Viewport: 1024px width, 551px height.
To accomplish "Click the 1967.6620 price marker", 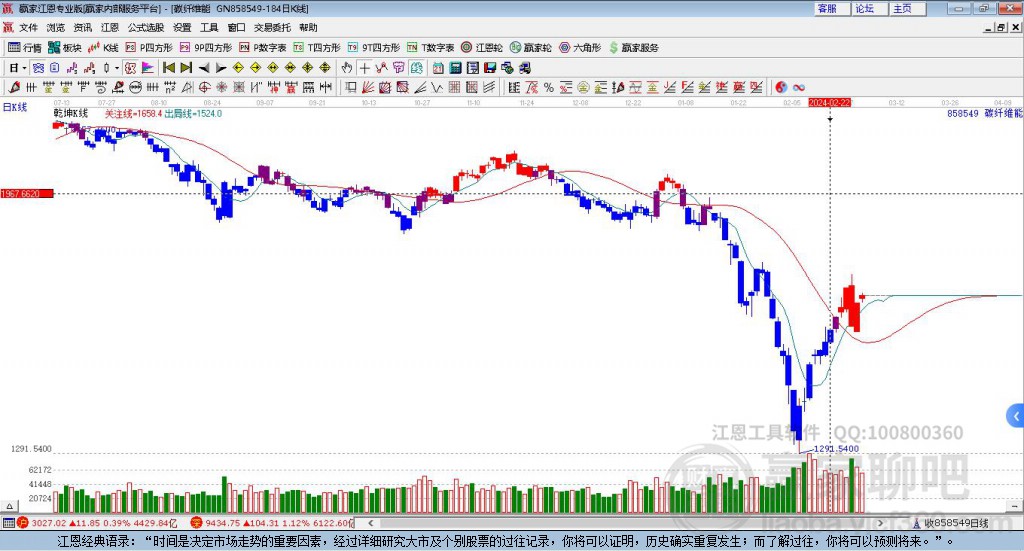I will pyautogui.click(x=27, y=194).
